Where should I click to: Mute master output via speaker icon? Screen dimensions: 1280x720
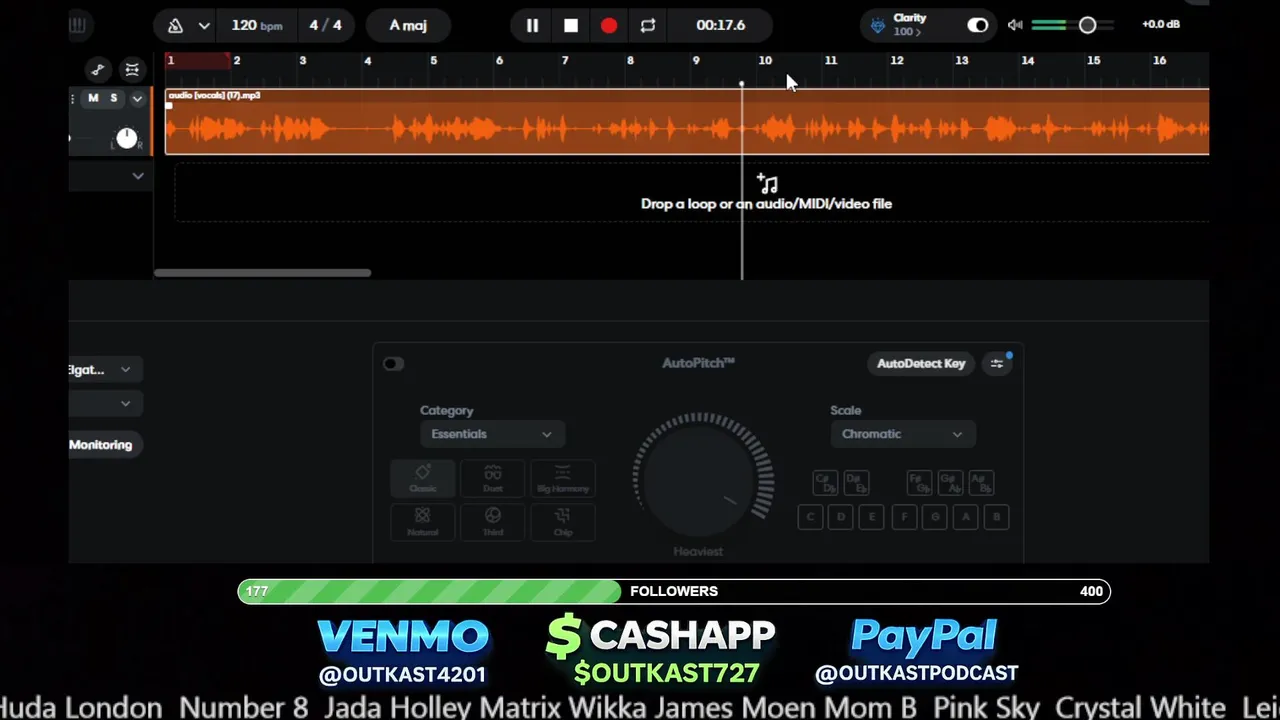click(x=1015, y=25)
